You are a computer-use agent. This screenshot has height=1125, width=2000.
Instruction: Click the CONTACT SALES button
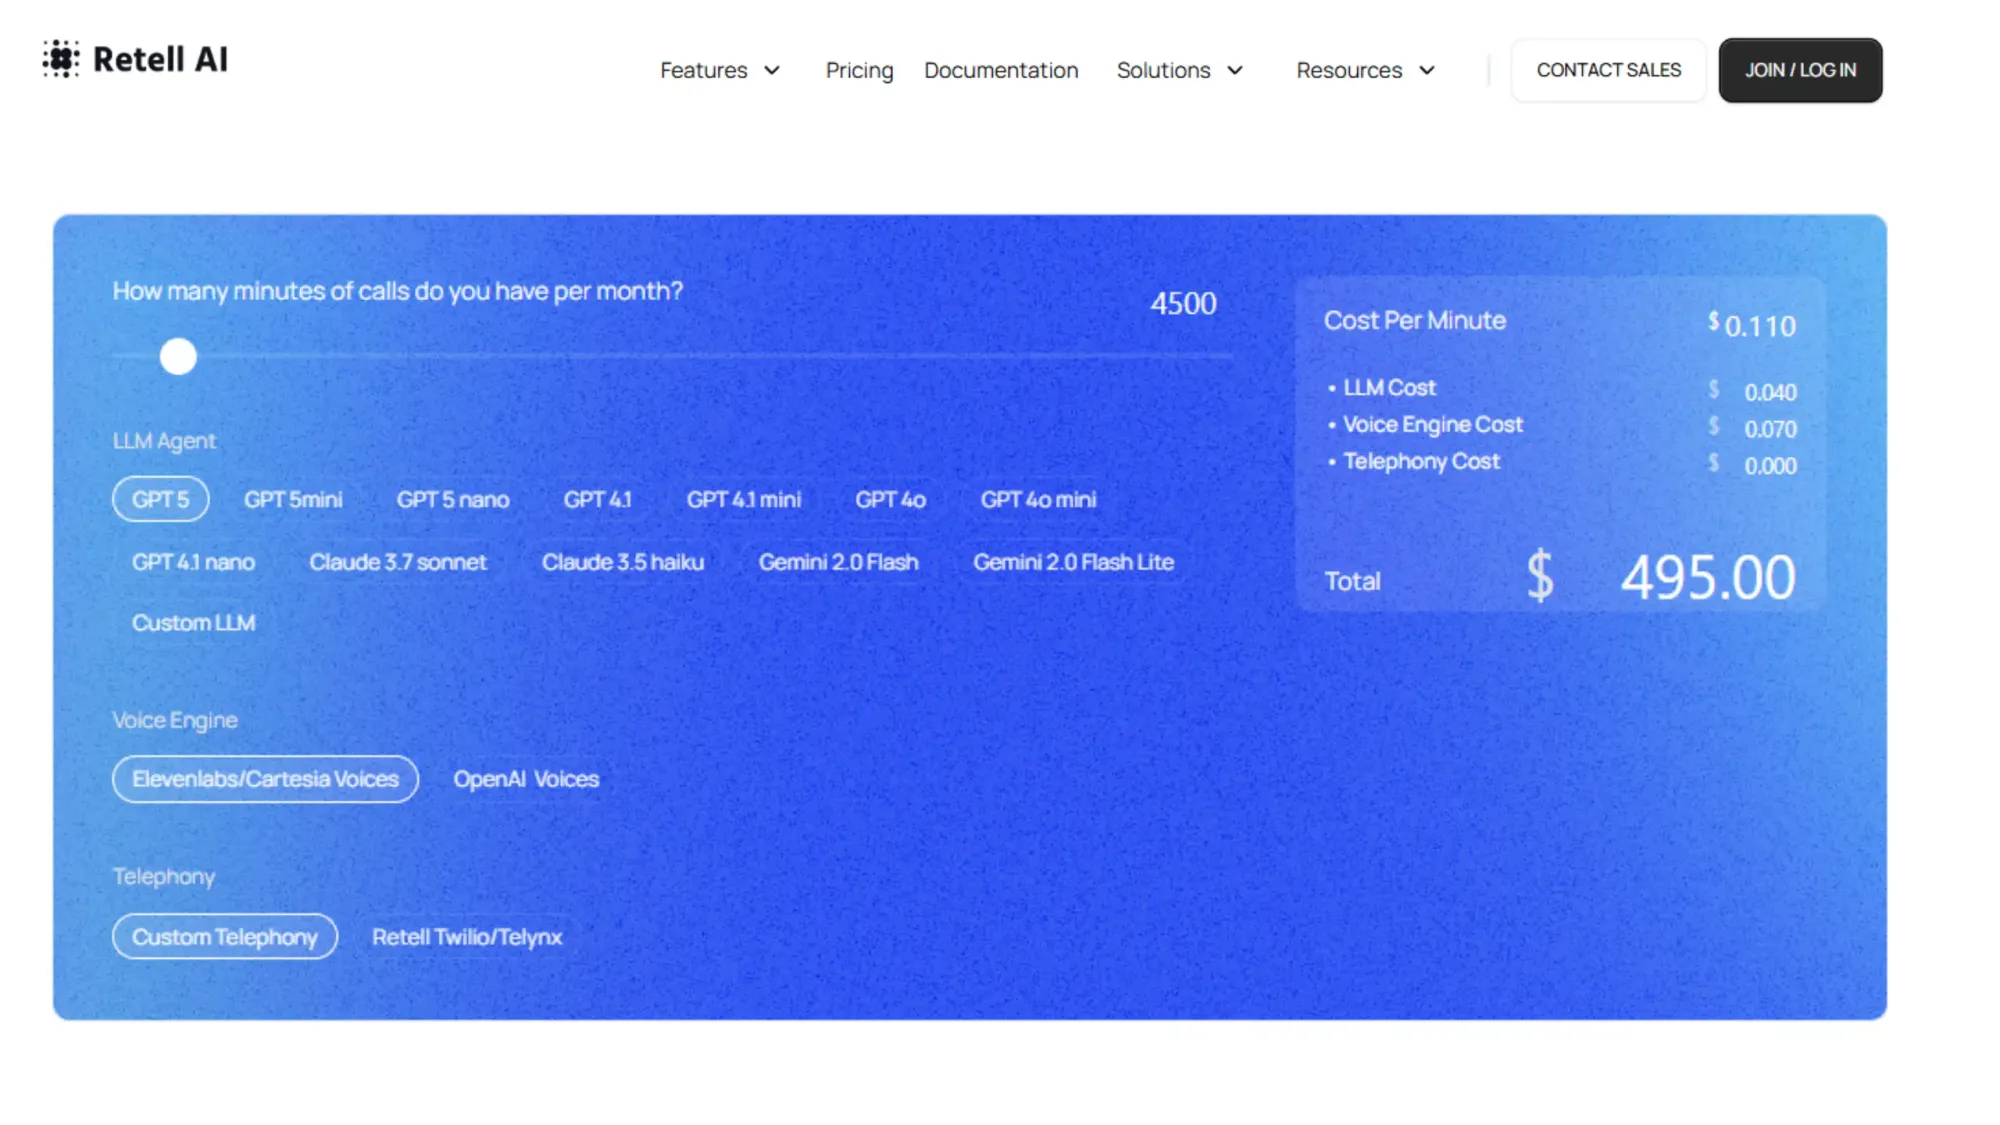click(1608, 70)
